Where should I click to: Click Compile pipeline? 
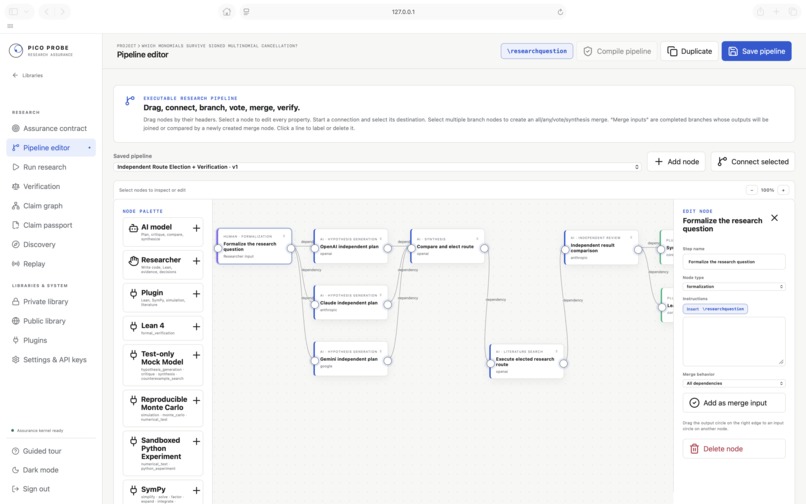[x=617, y=51]
